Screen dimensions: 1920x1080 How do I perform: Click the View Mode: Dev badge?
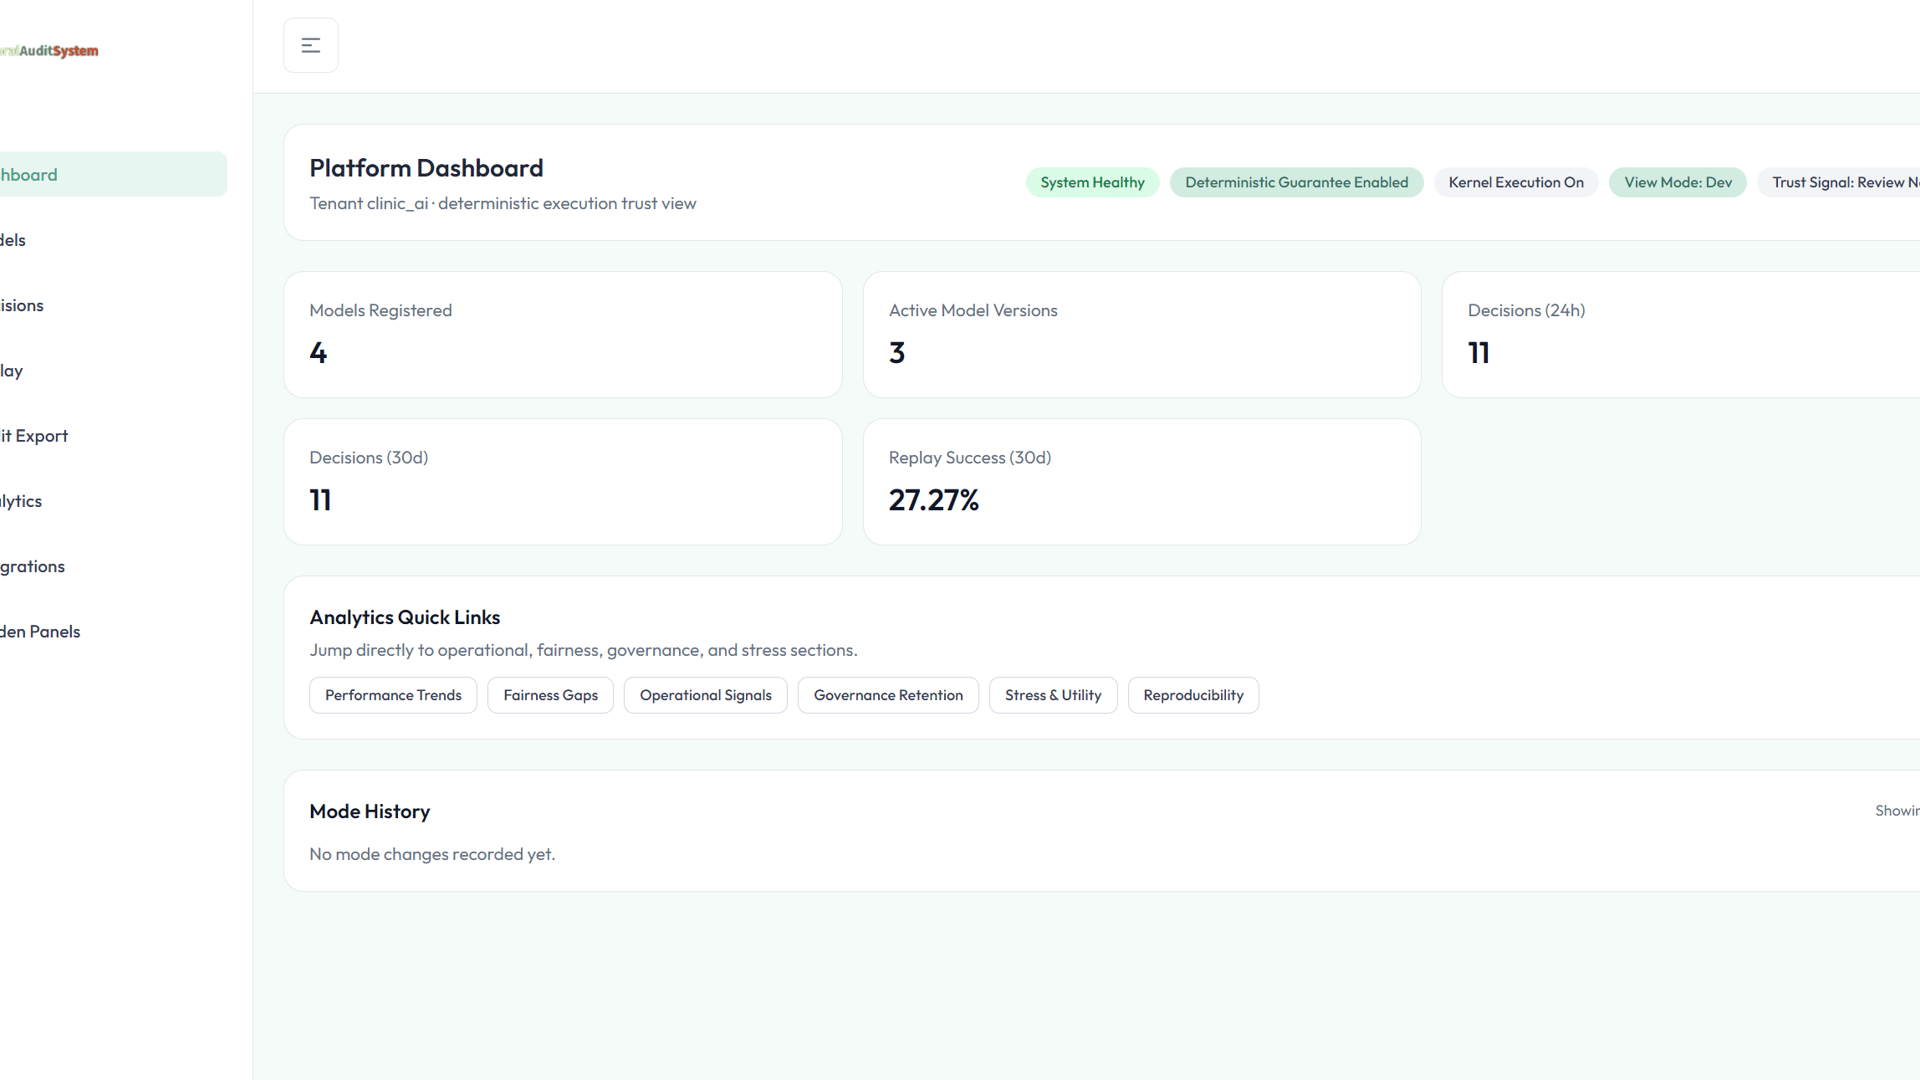click(1677, 183)
